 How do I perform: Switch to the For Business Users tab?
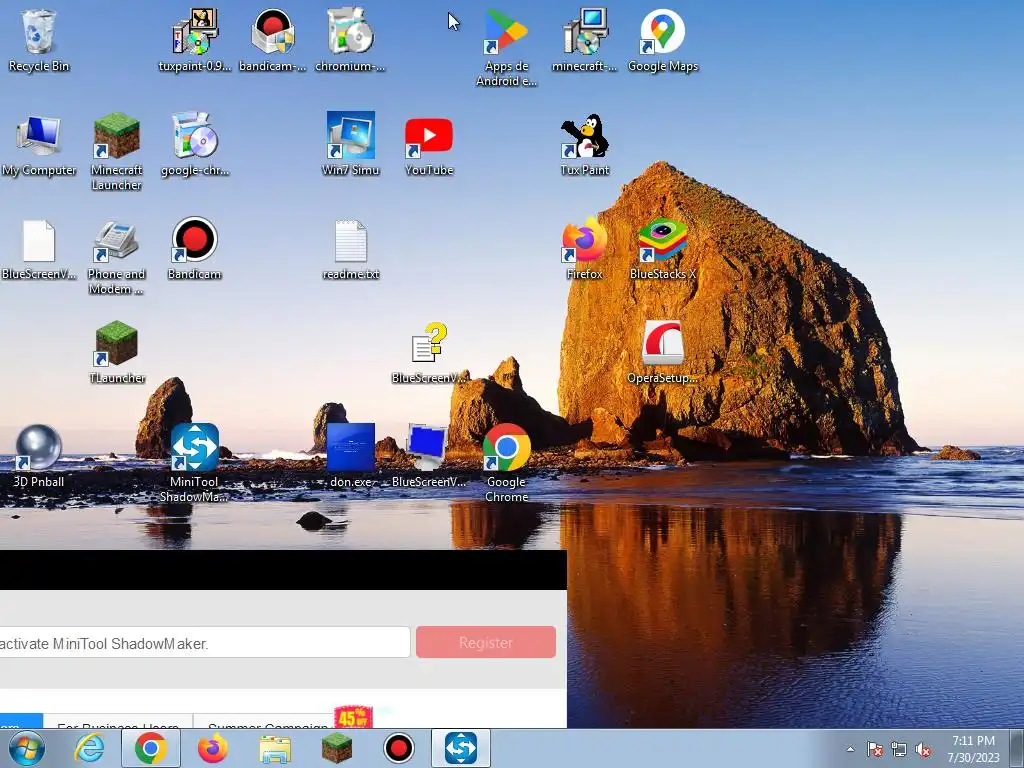118,722
